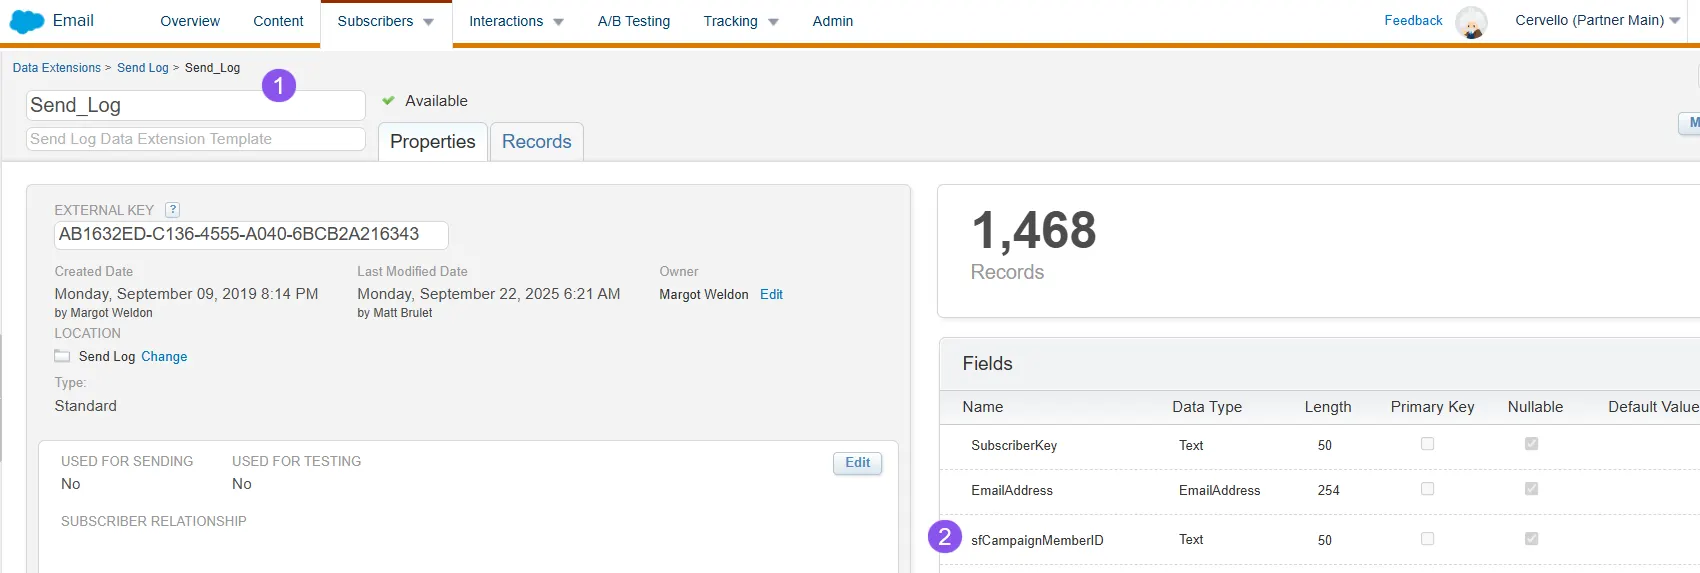Toggle sfCampaignMemberID Primary Key checkbox
Viewport: 1700px width, 573px height.
coord(1427,539)
